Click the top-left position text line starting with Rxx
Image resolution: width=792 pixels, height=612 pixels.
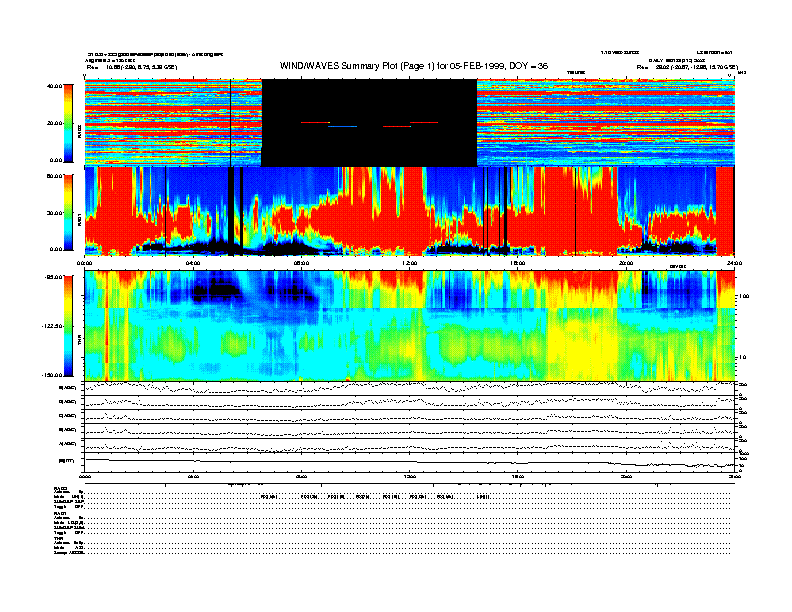click(132, 67)
